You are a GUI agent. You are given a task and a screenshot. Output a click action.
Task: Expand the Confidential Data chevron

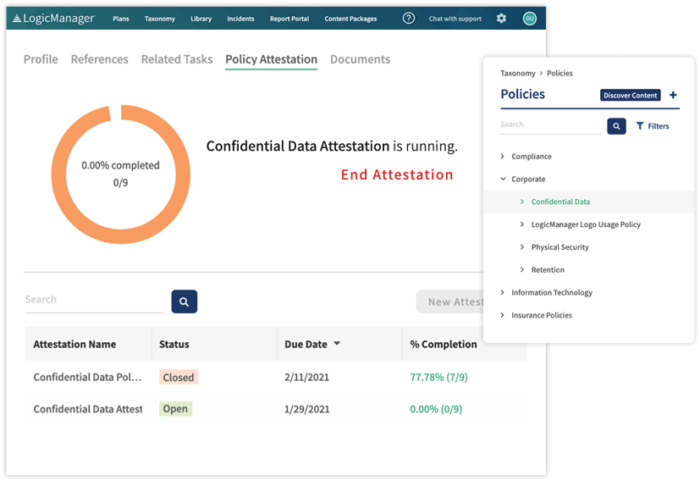tap(522, 201)
